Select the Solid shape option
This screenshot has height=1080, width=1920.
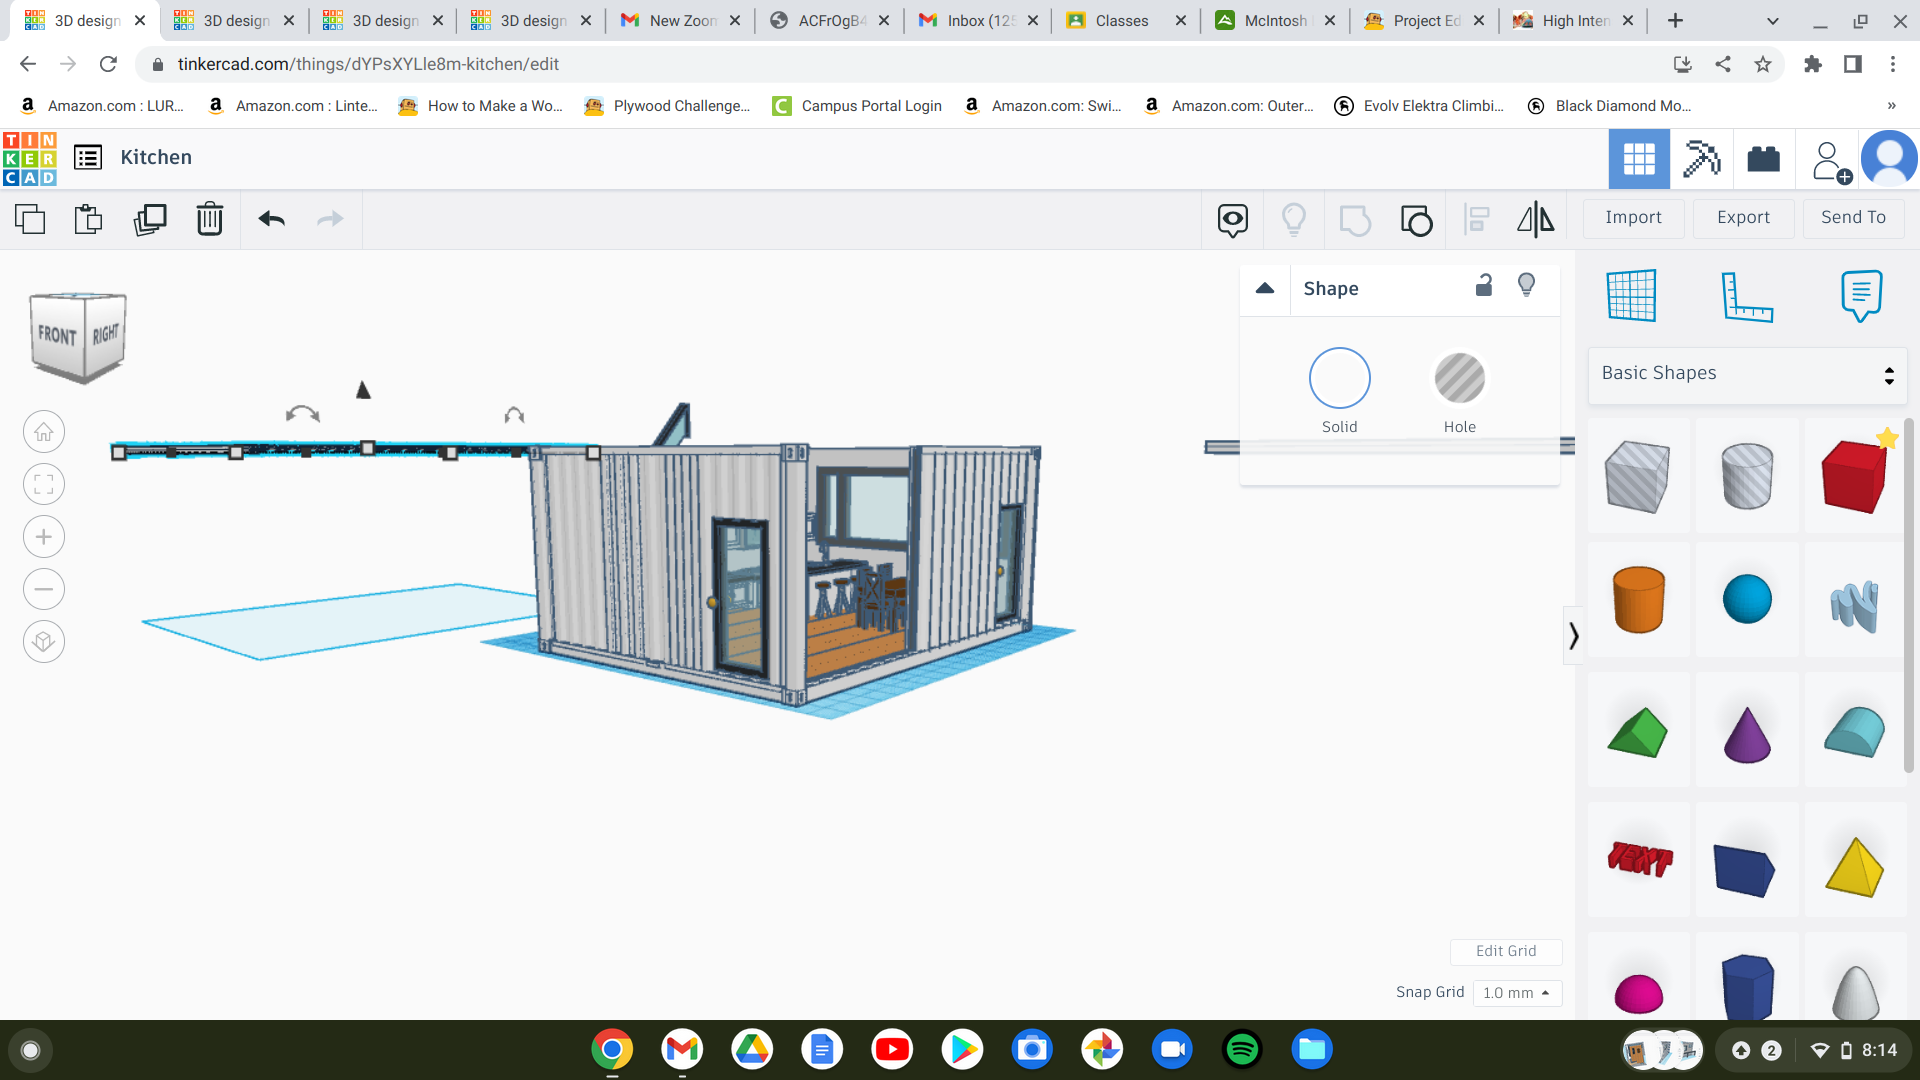pyautogui.click(x=1339, y=379)
